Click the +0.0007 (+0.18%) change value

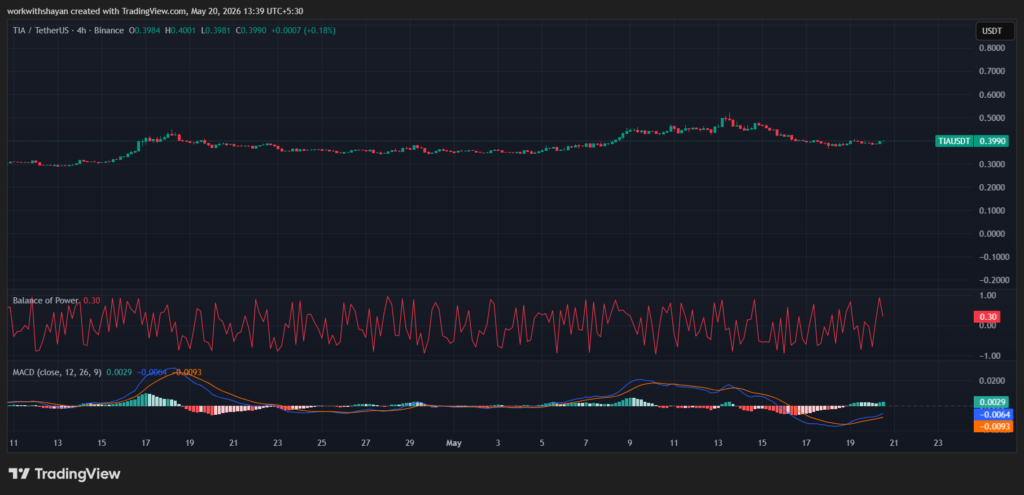(x=304, y=30)
